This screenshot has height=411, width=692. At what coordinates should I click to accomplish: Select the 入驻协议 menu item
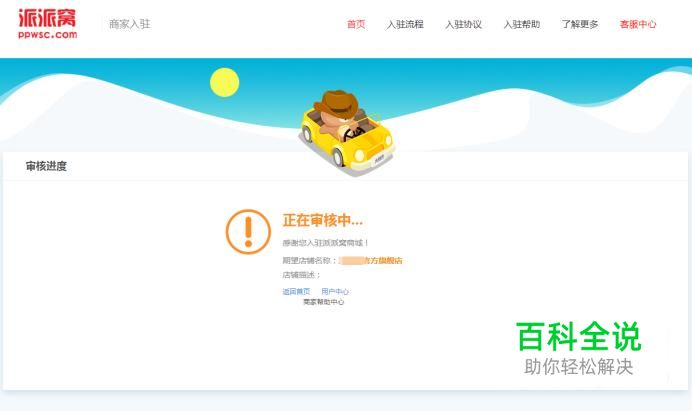coord(463,24)
